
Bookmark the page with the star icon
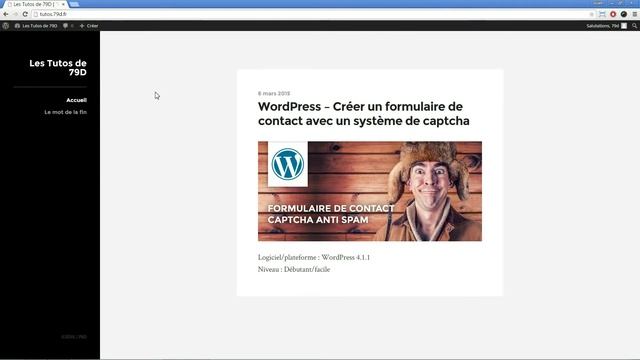click(591, 14)
